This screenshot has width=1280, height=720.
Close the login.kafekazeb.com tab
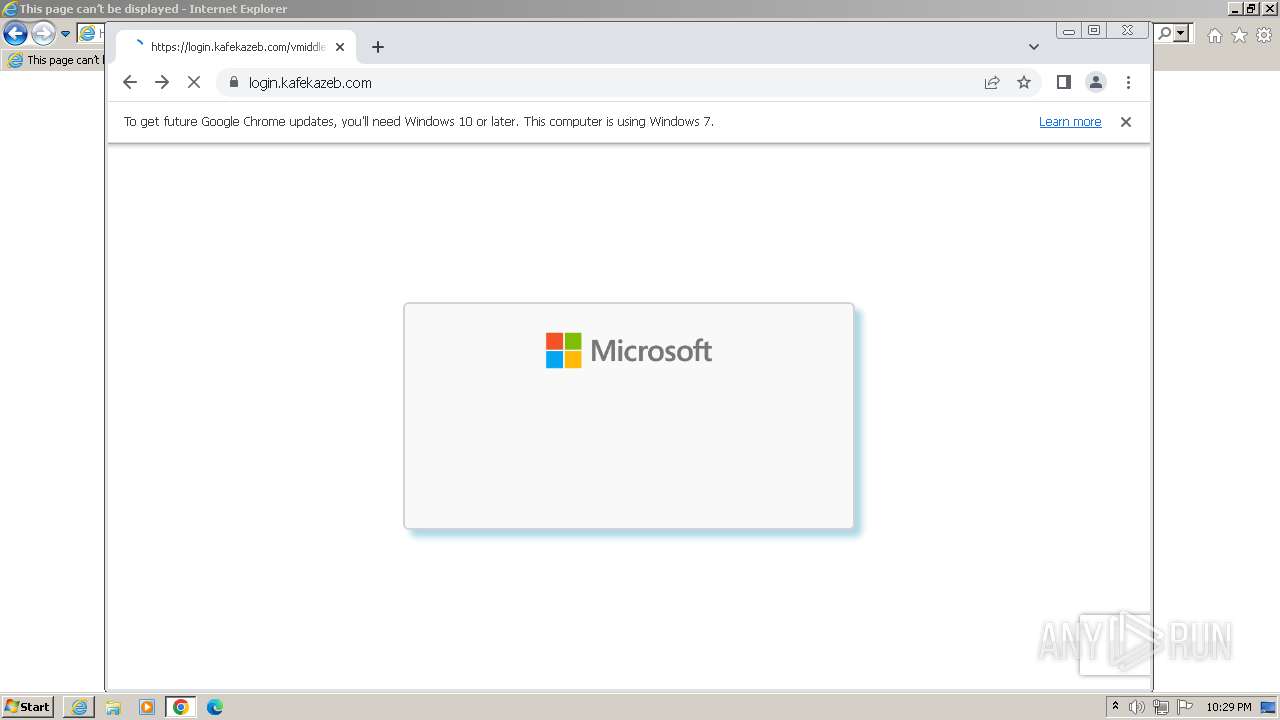340,47
